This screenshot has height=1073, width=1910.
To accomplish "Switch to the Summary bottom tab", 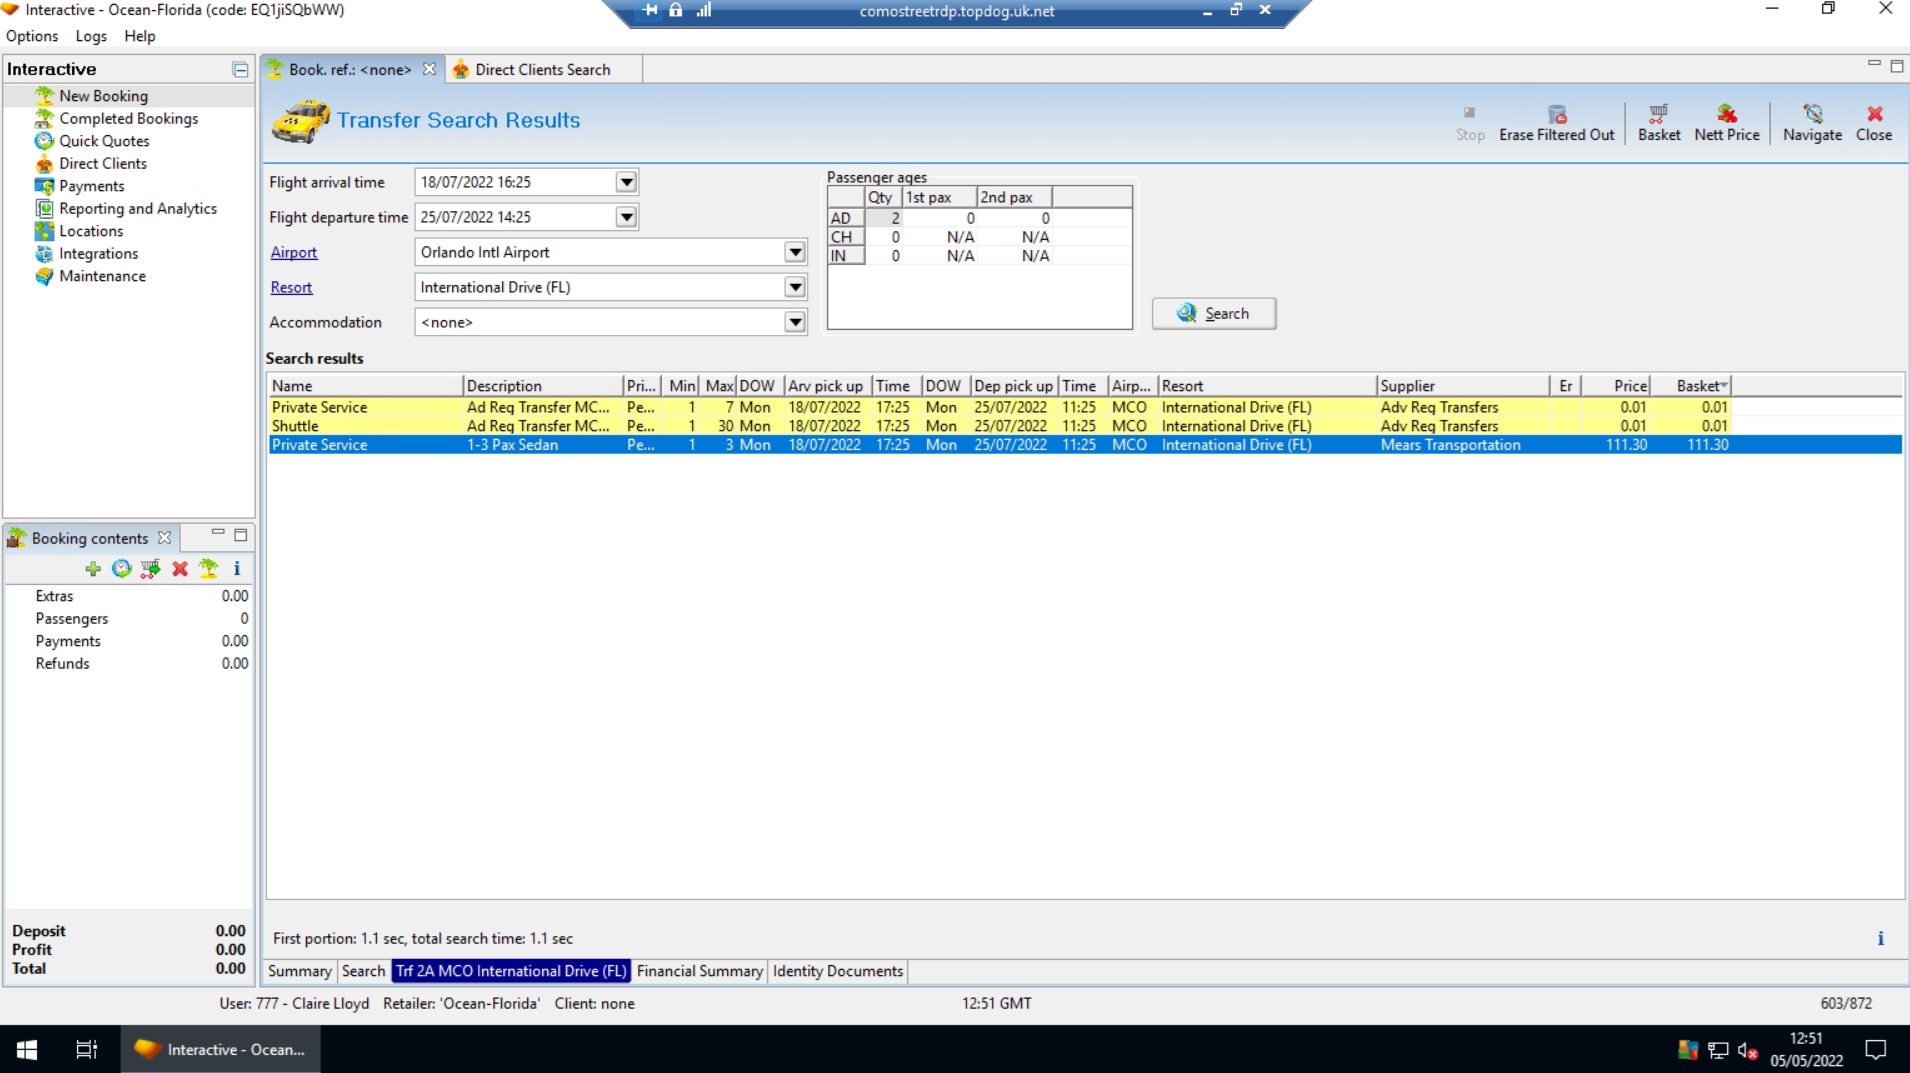I will click(x=299, y=971).
